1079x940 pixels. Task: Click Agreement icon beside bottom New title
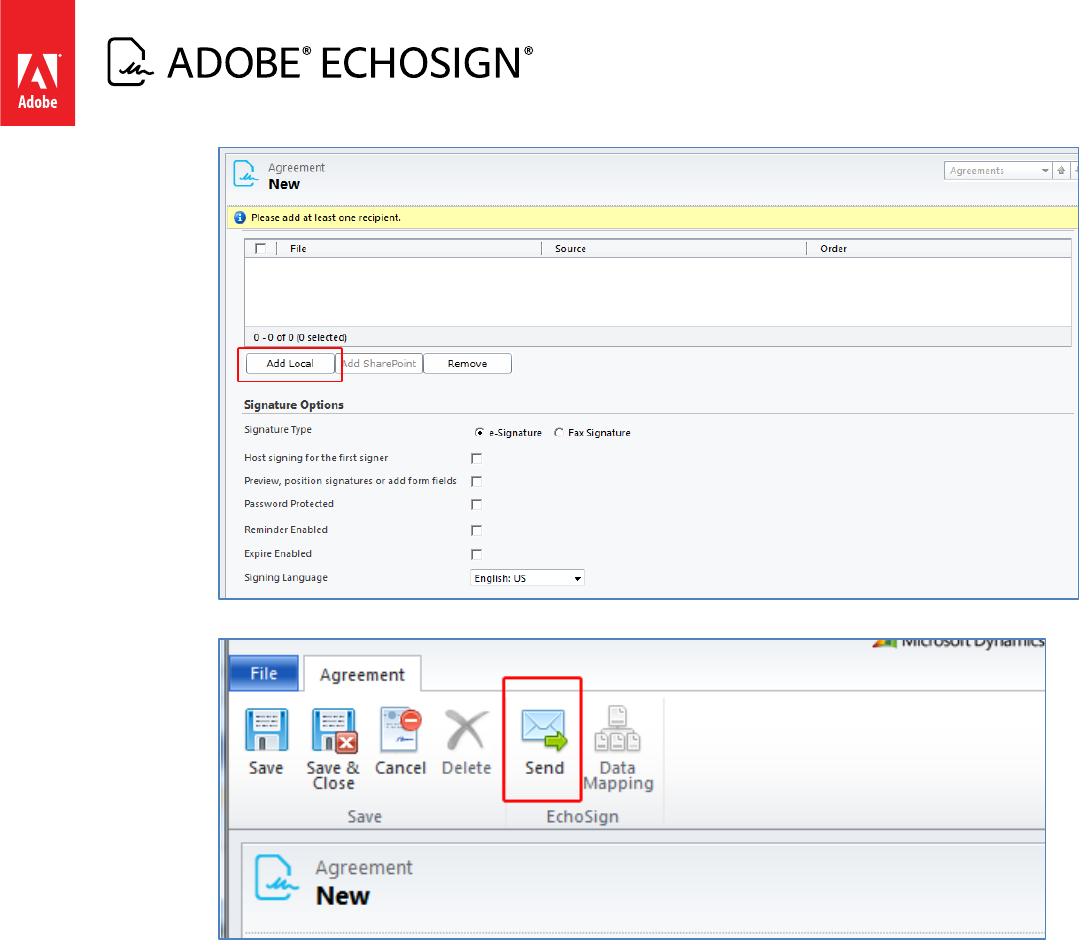click(276, 877)
